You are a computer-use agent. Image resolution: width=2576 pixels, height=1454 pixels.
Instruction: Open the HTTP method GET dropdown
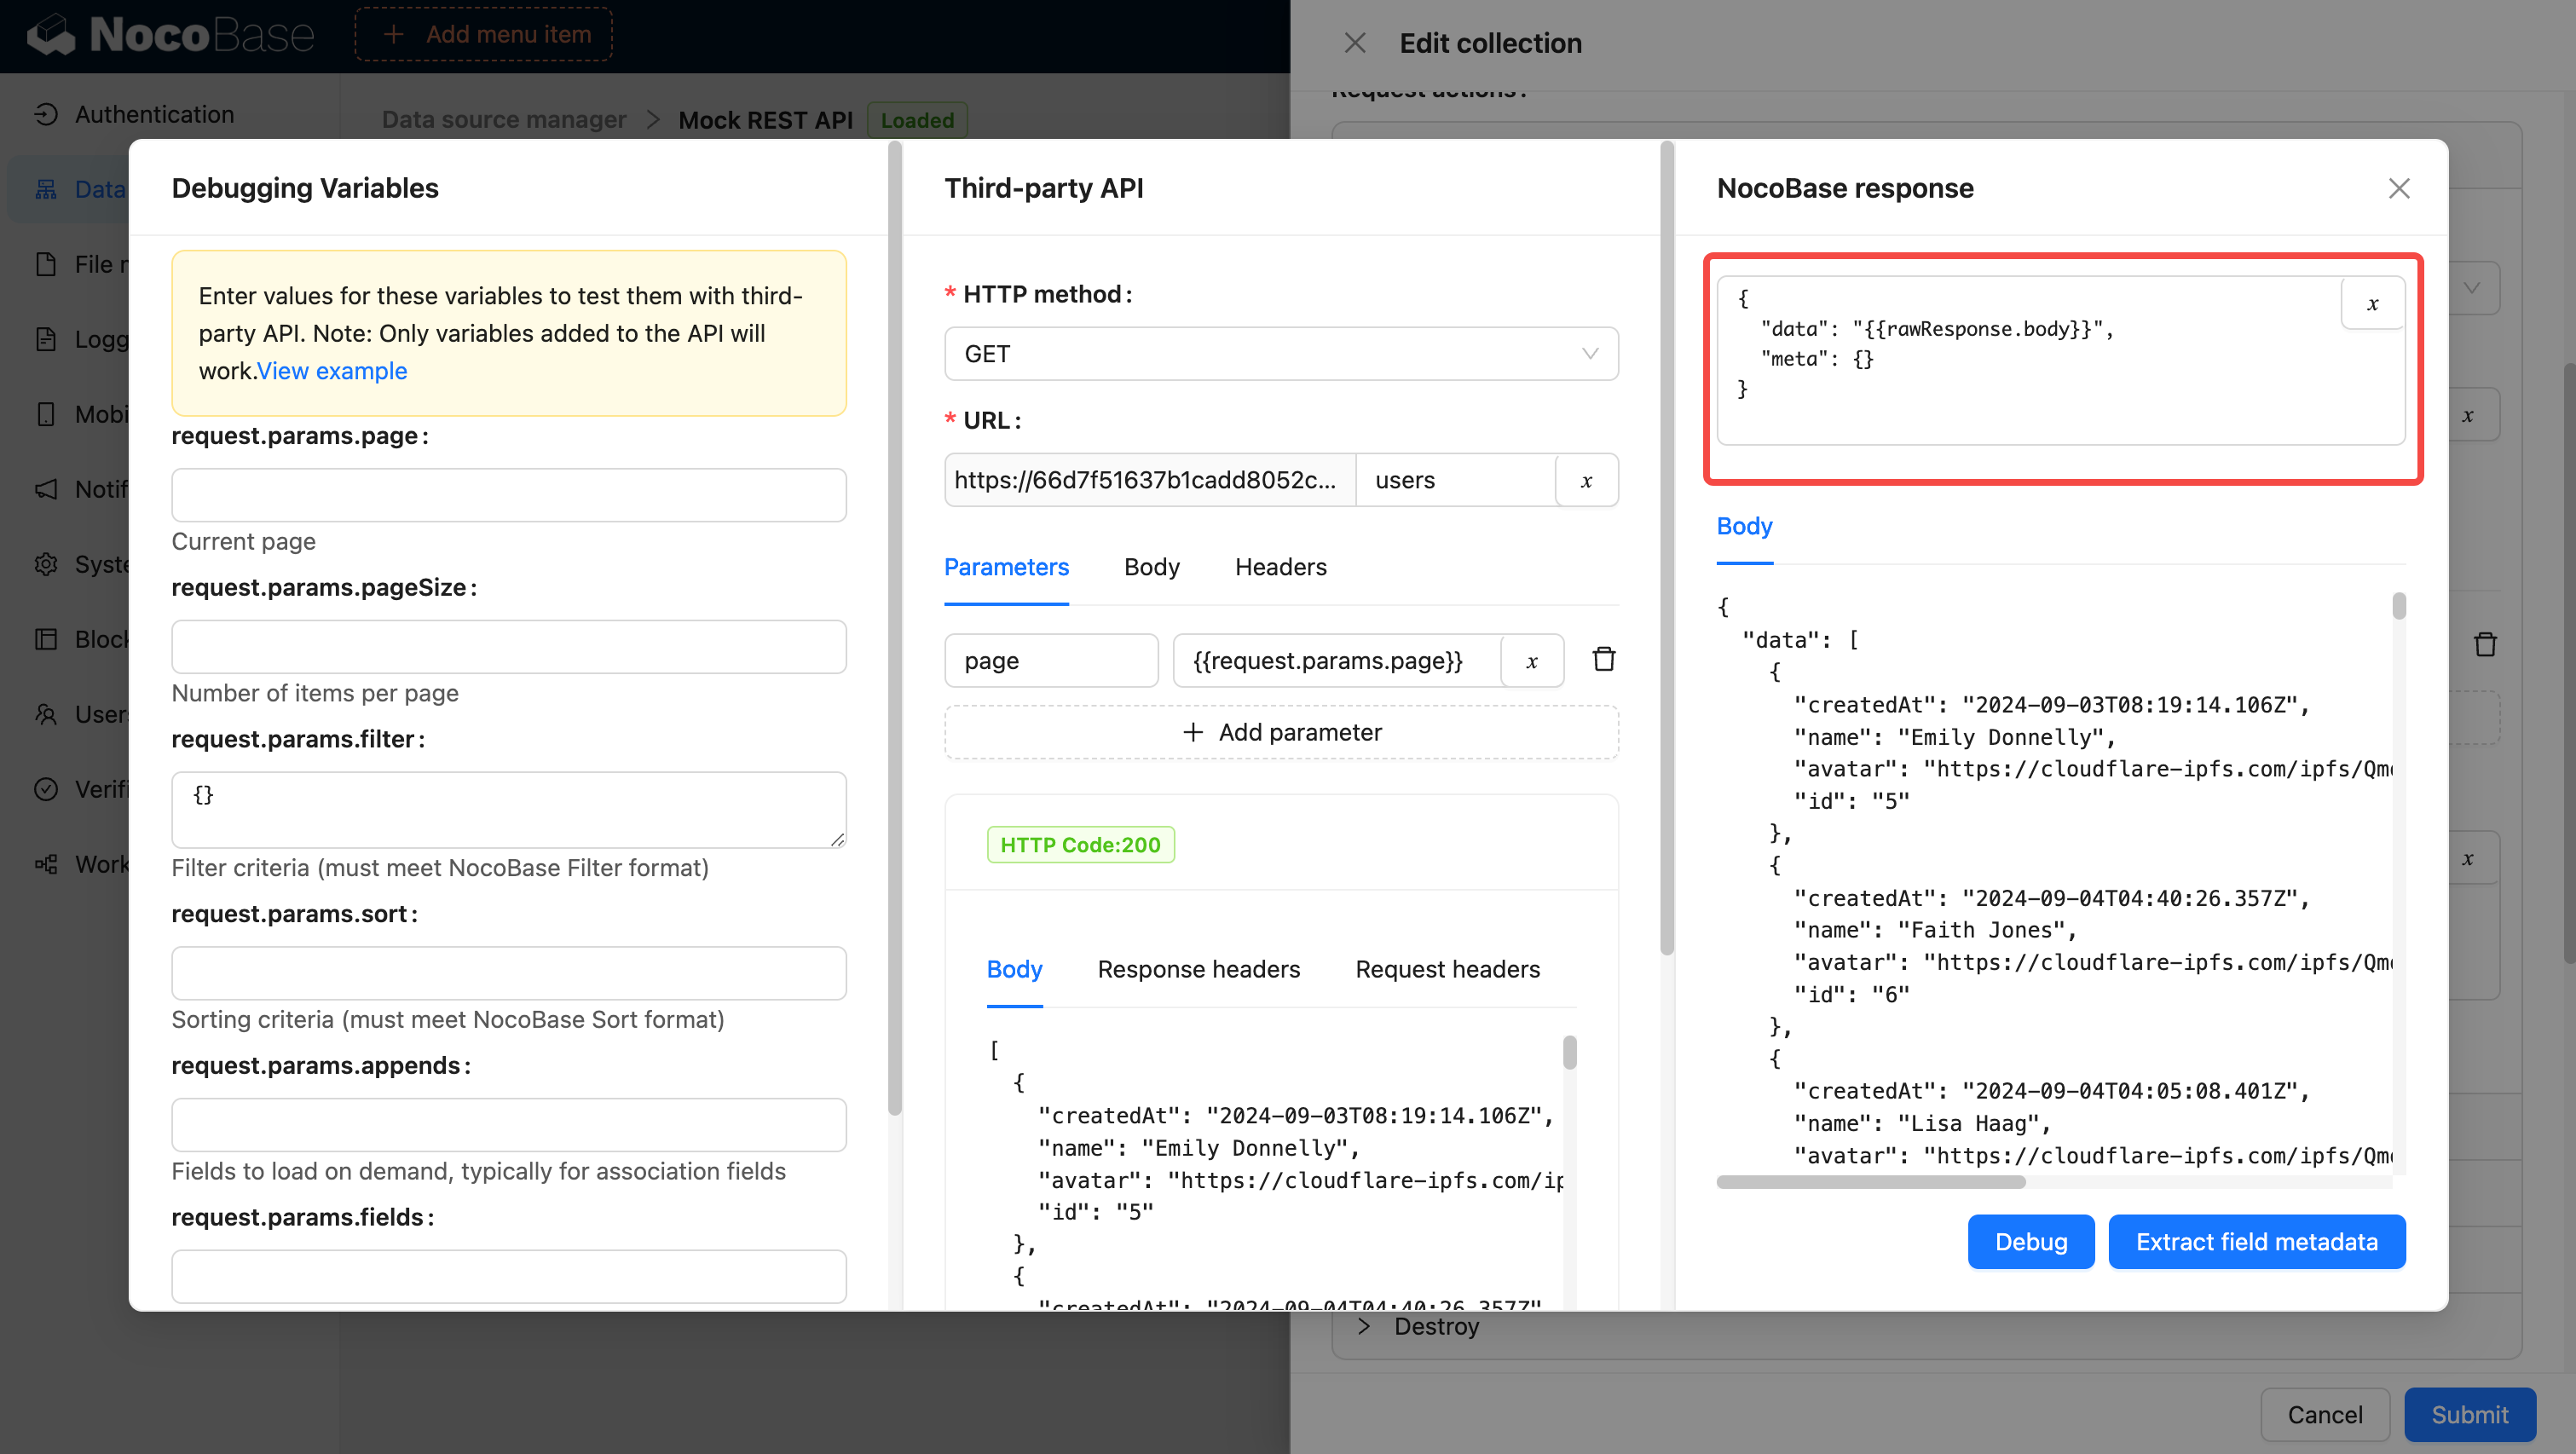pos(1280,354)
